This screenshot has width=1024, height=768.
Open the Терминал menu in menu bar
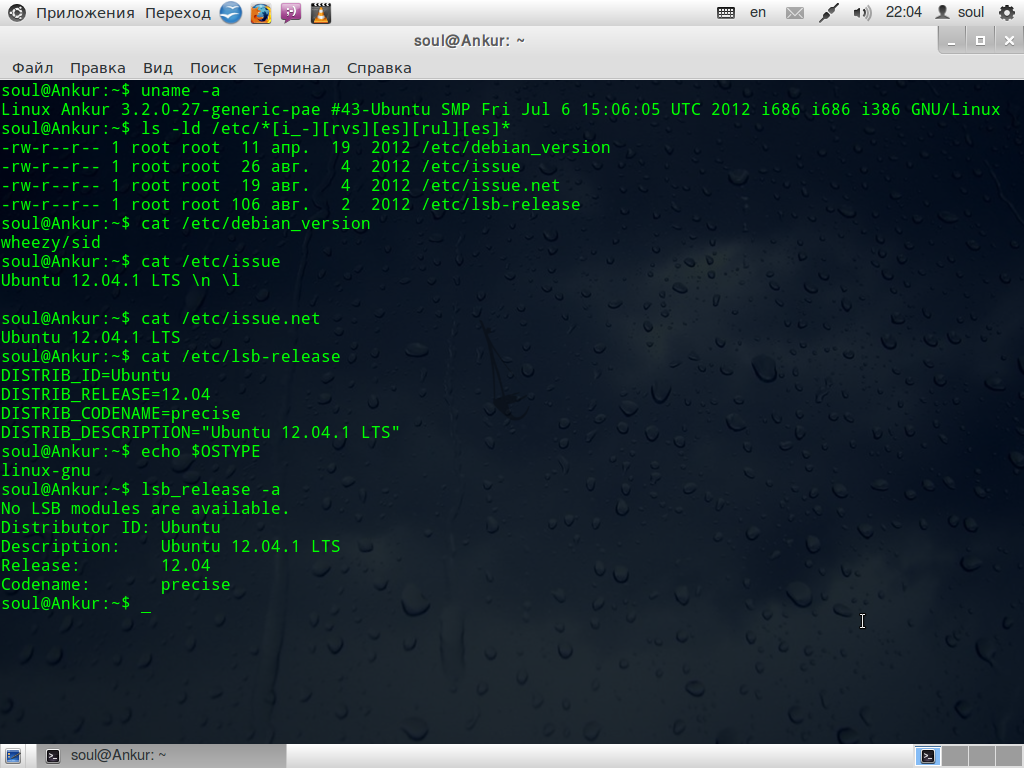pyautogui.click(x=291, y=68)
